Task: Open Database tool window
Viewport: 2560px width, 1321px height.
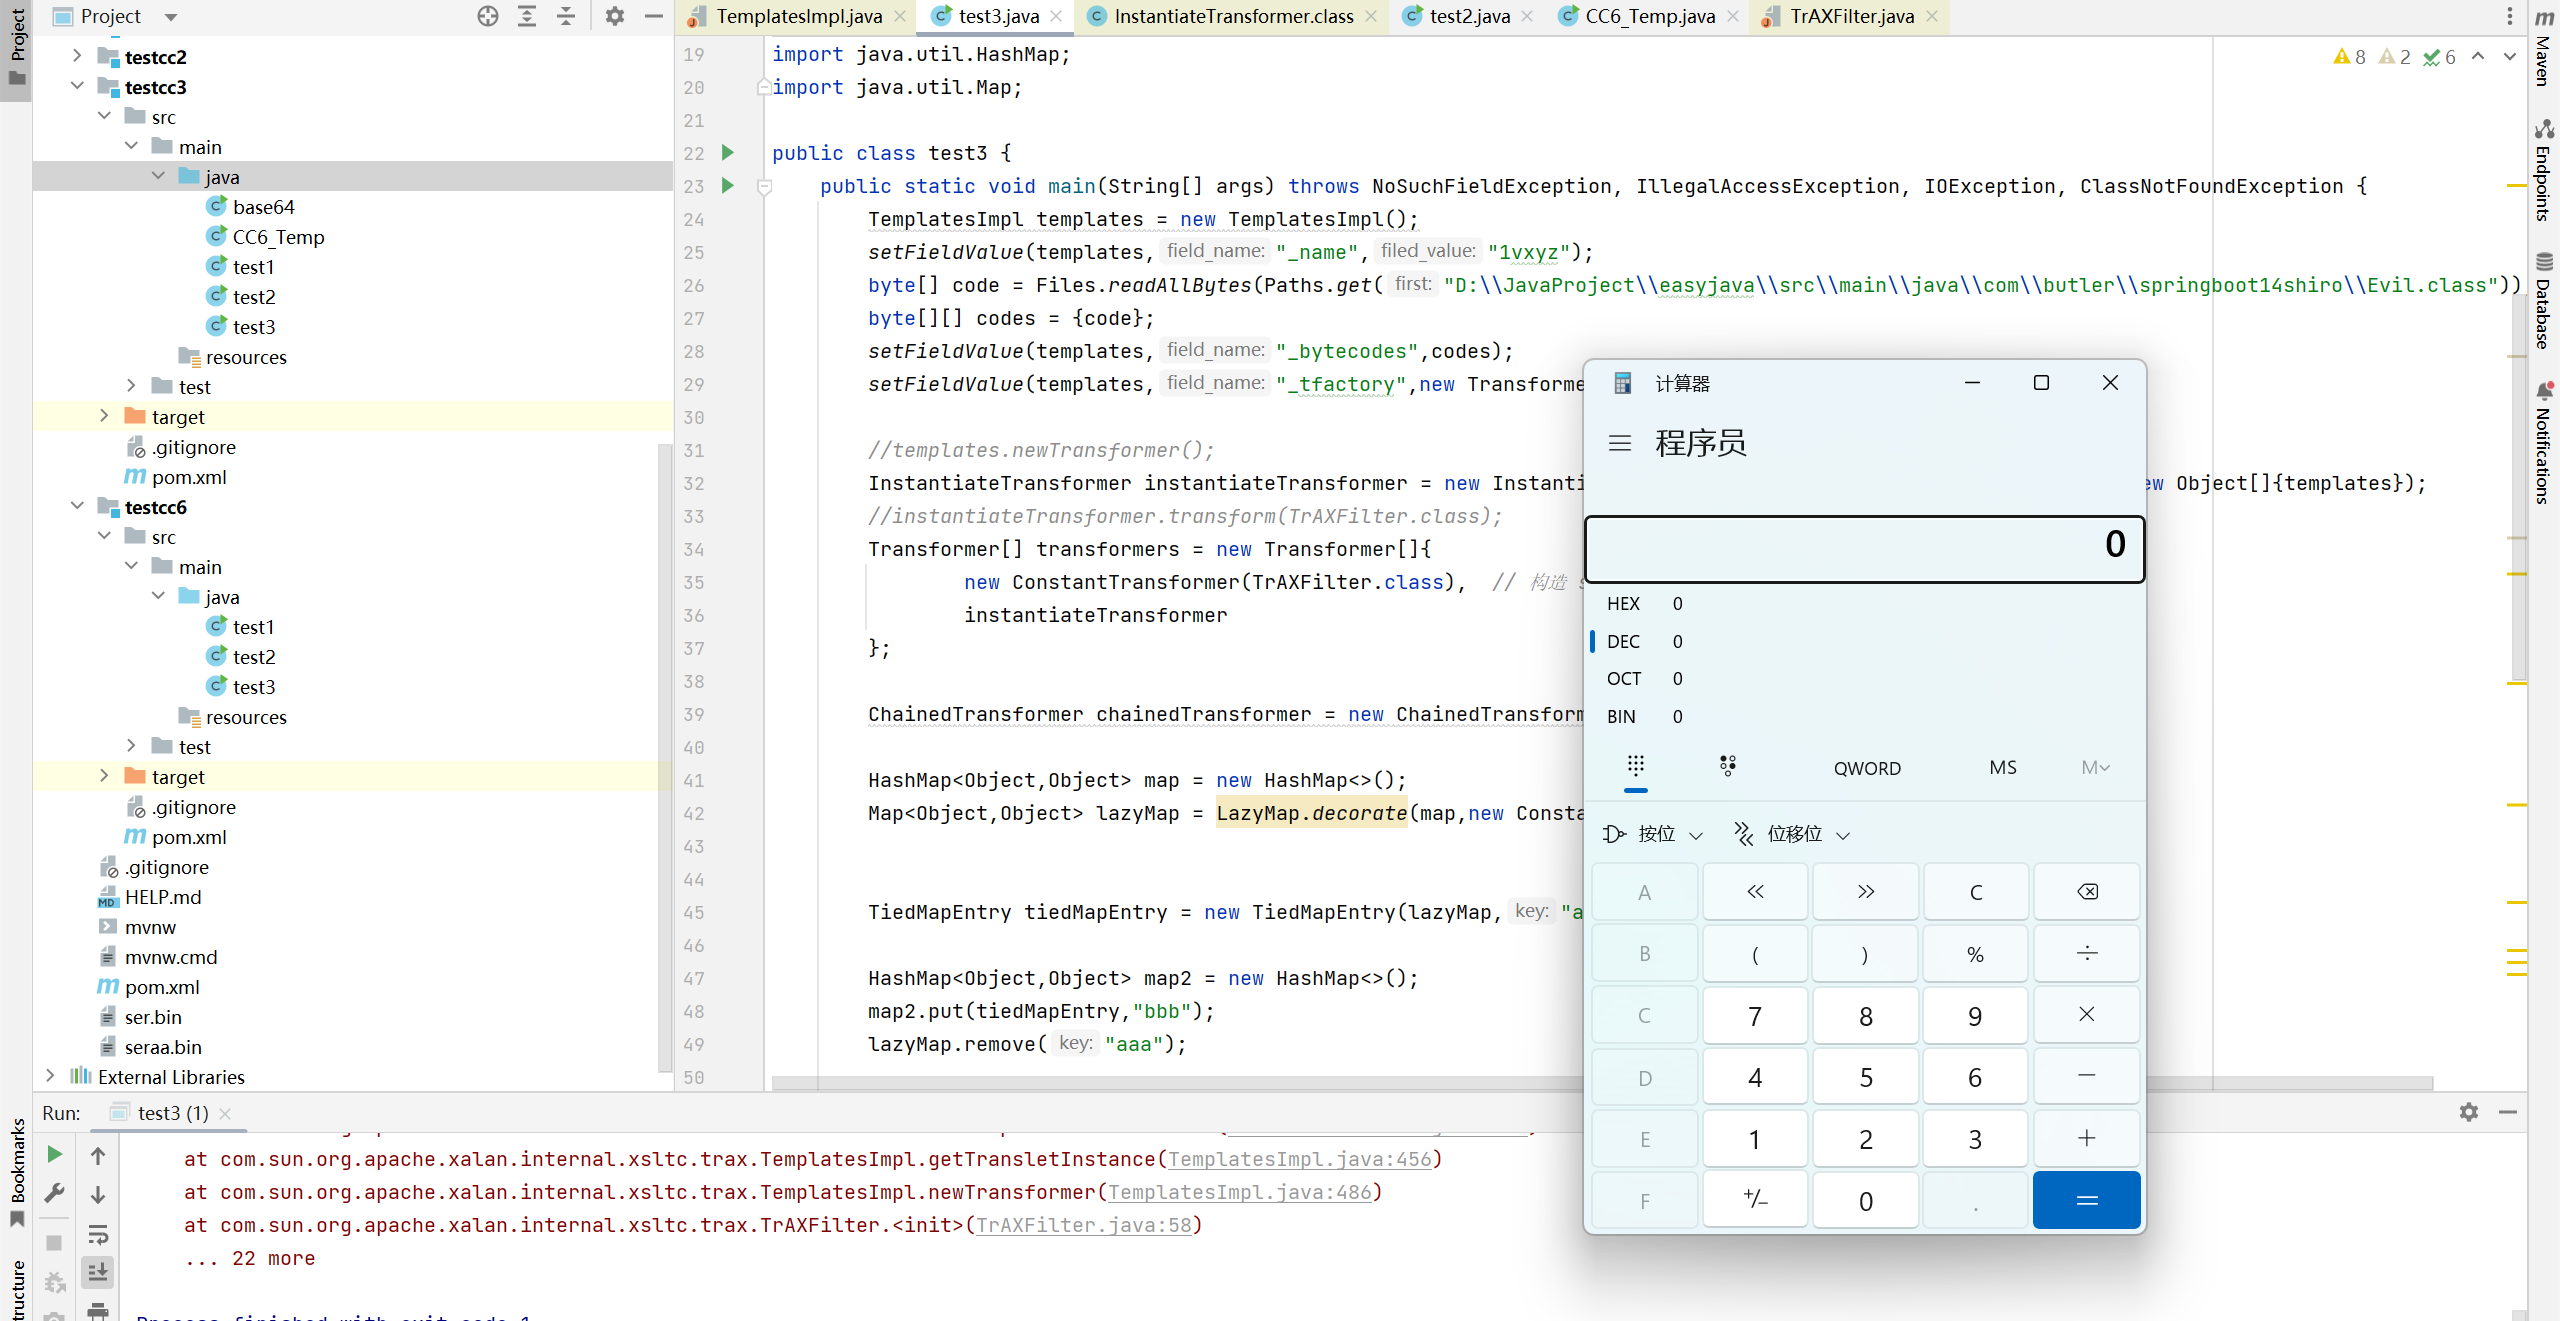Action: (2543, 300)
